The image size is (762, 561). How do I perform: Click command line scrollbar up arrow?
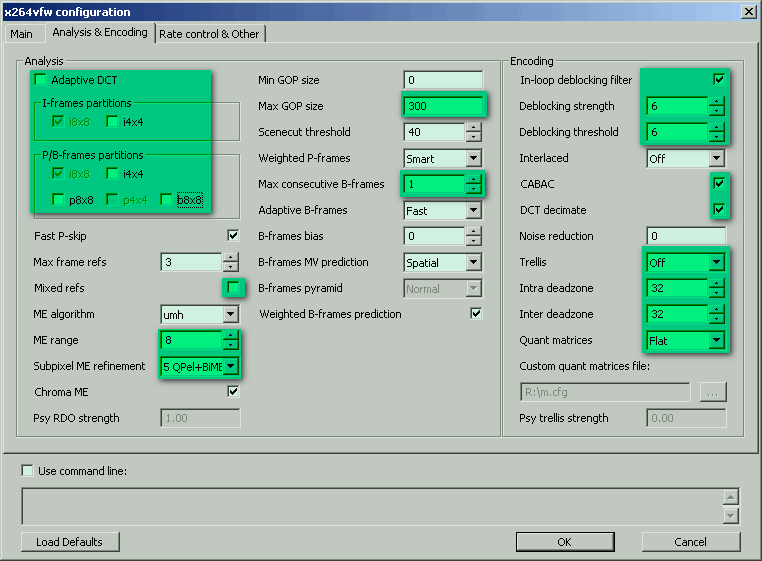pos(731,497)
